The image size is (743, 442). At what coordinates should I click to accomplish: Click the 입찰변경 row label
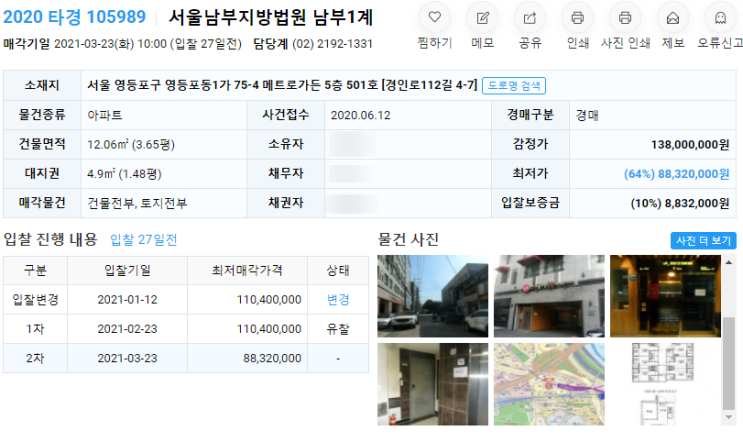coord(35,299)
